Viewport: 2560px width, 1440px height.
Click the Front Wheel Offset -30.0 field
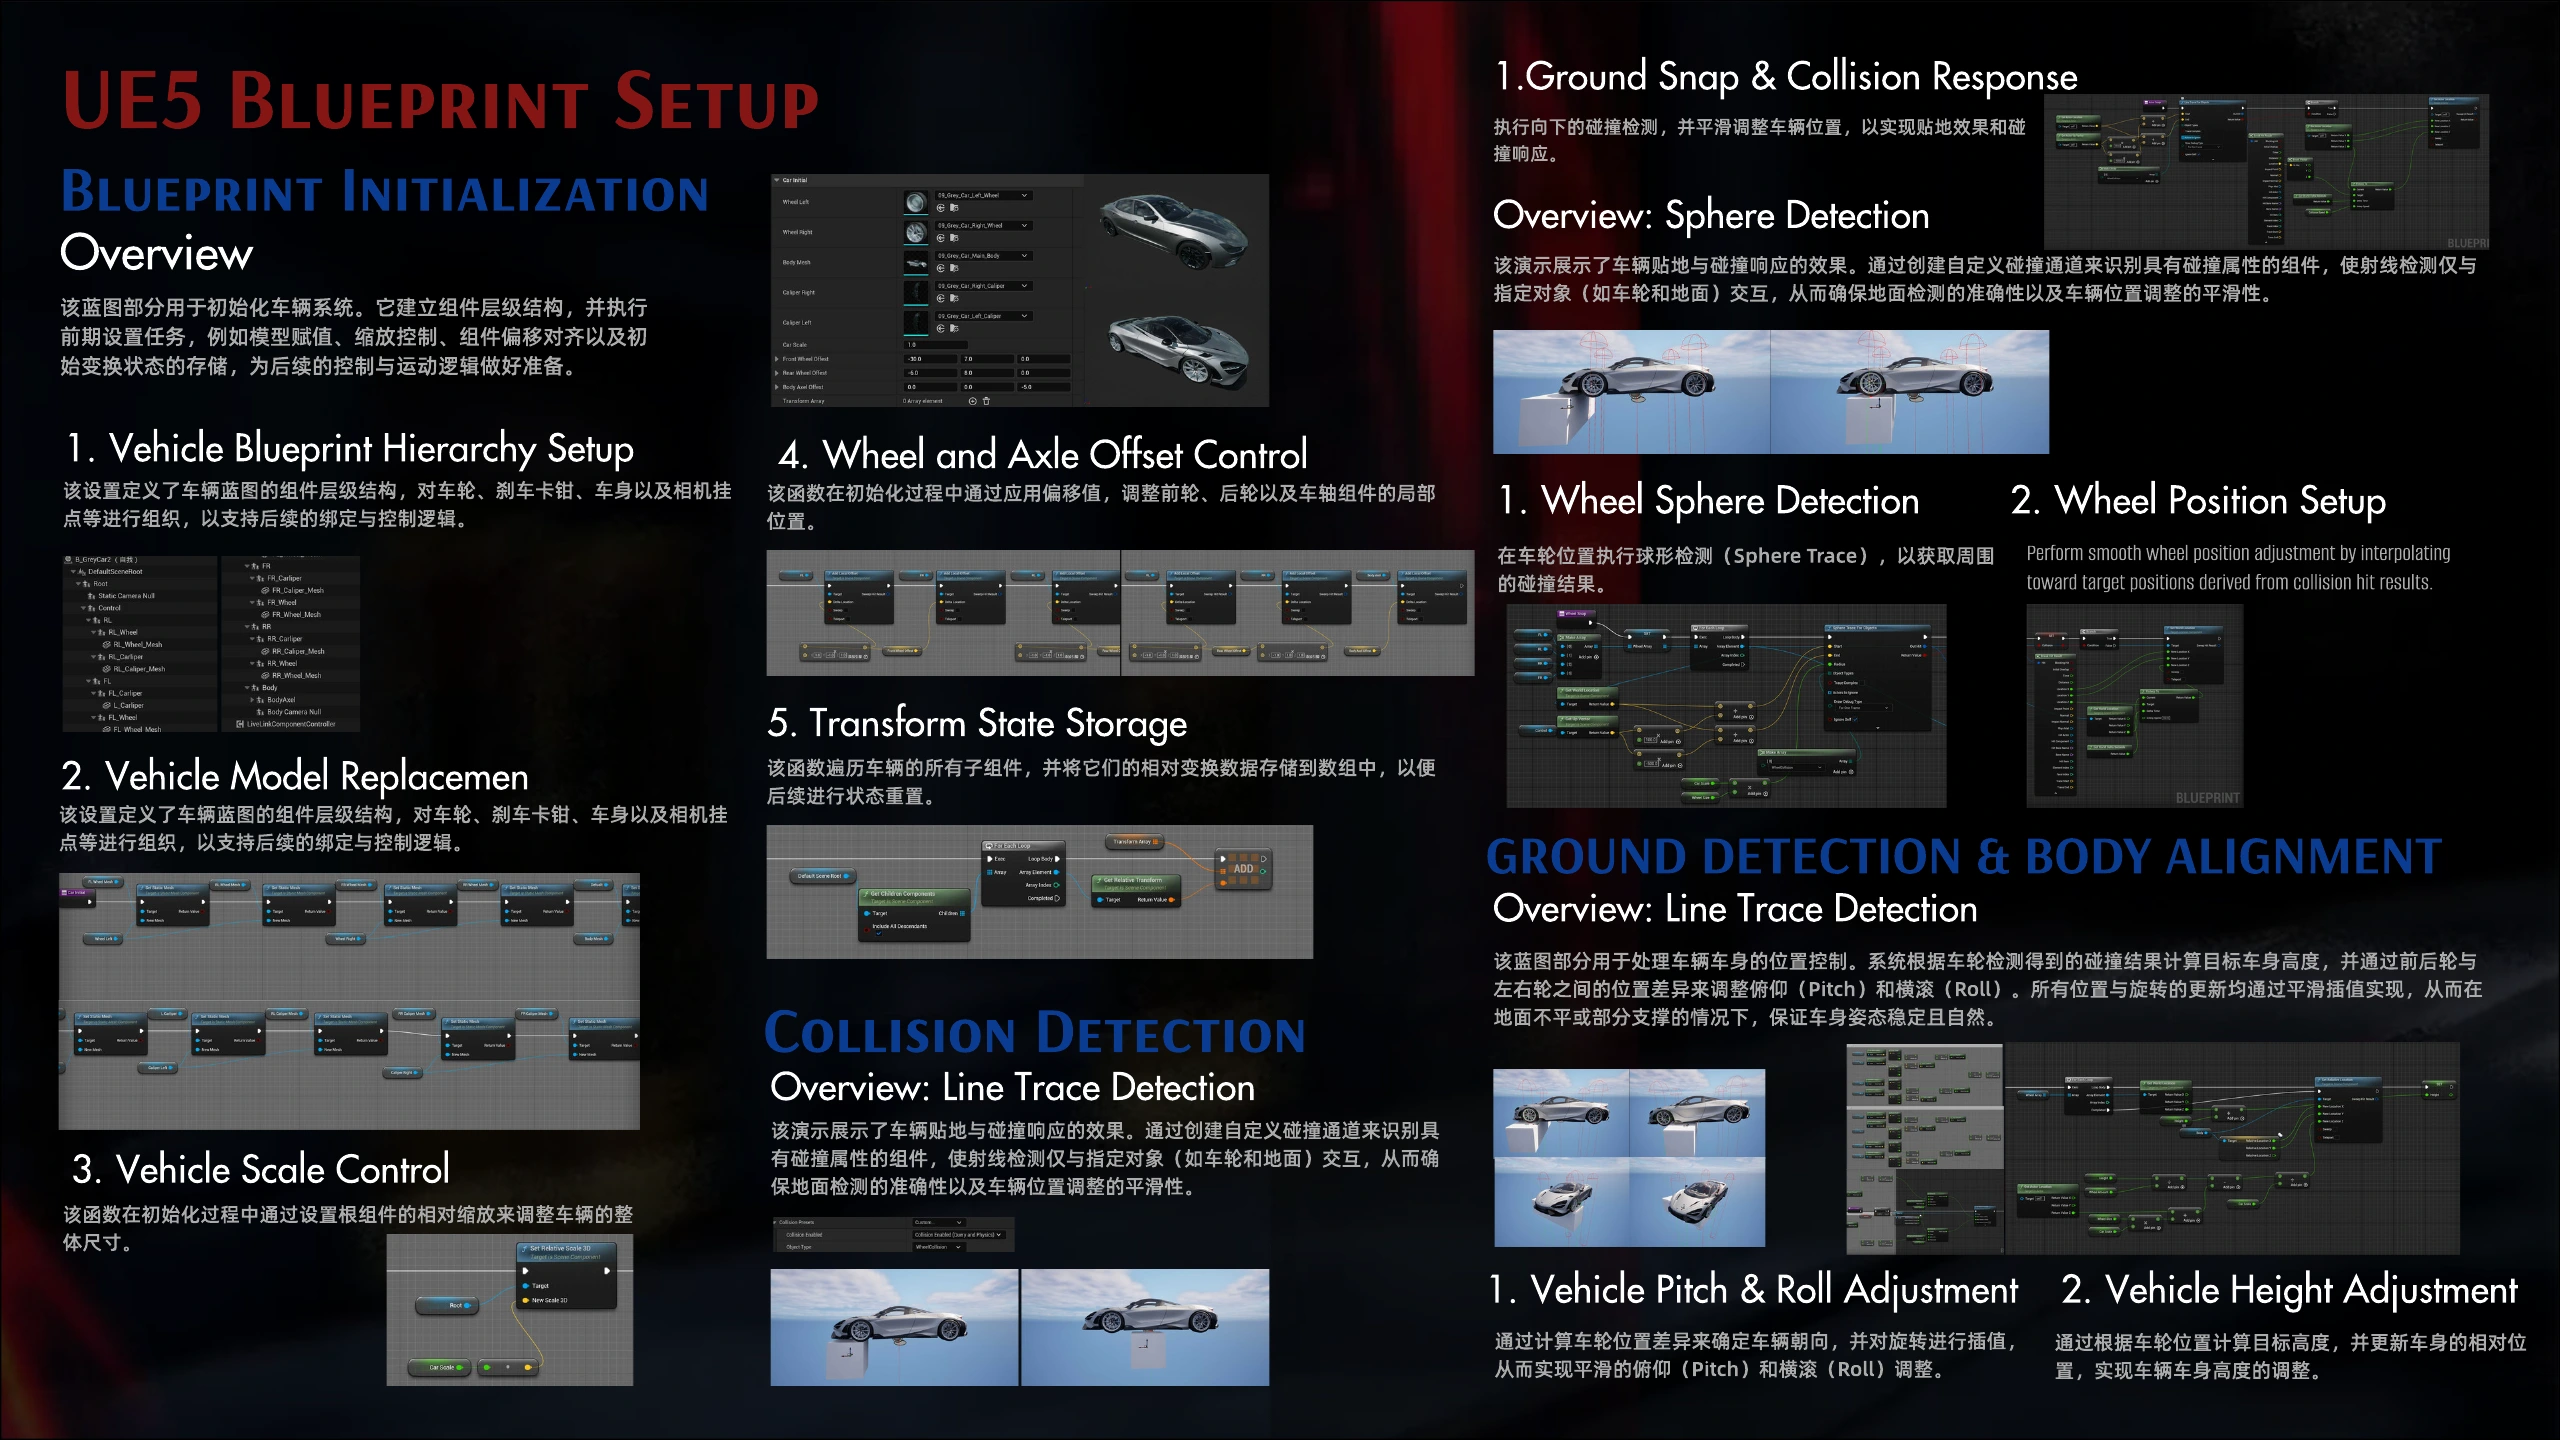click(x=930, y=359)
